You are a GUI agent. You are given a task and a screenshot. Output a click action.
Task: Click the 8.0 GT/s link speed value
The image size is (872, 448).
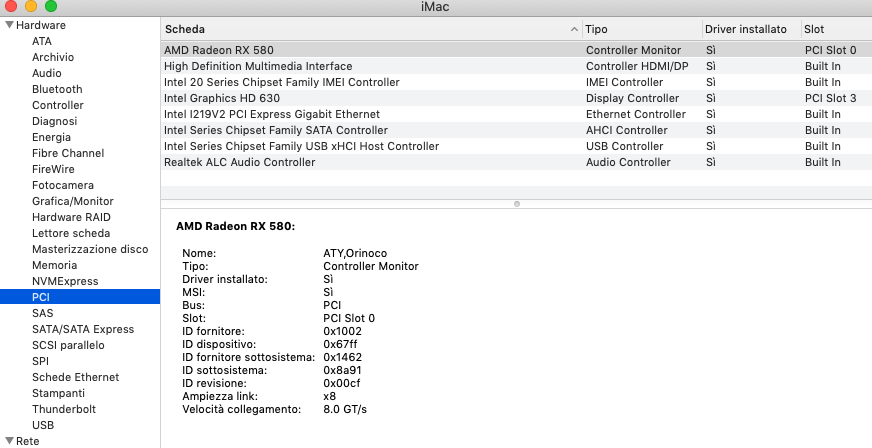pyautogui.click(x=345, y=410)
